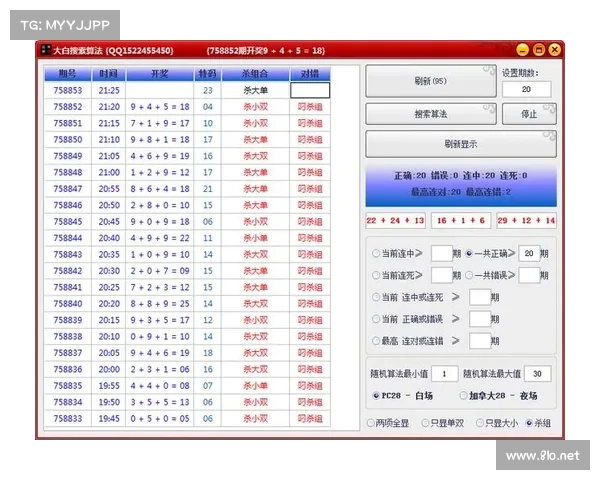Click time 20:00 in the table
Screen dimensions: 600x480
[x=109, y=369]
